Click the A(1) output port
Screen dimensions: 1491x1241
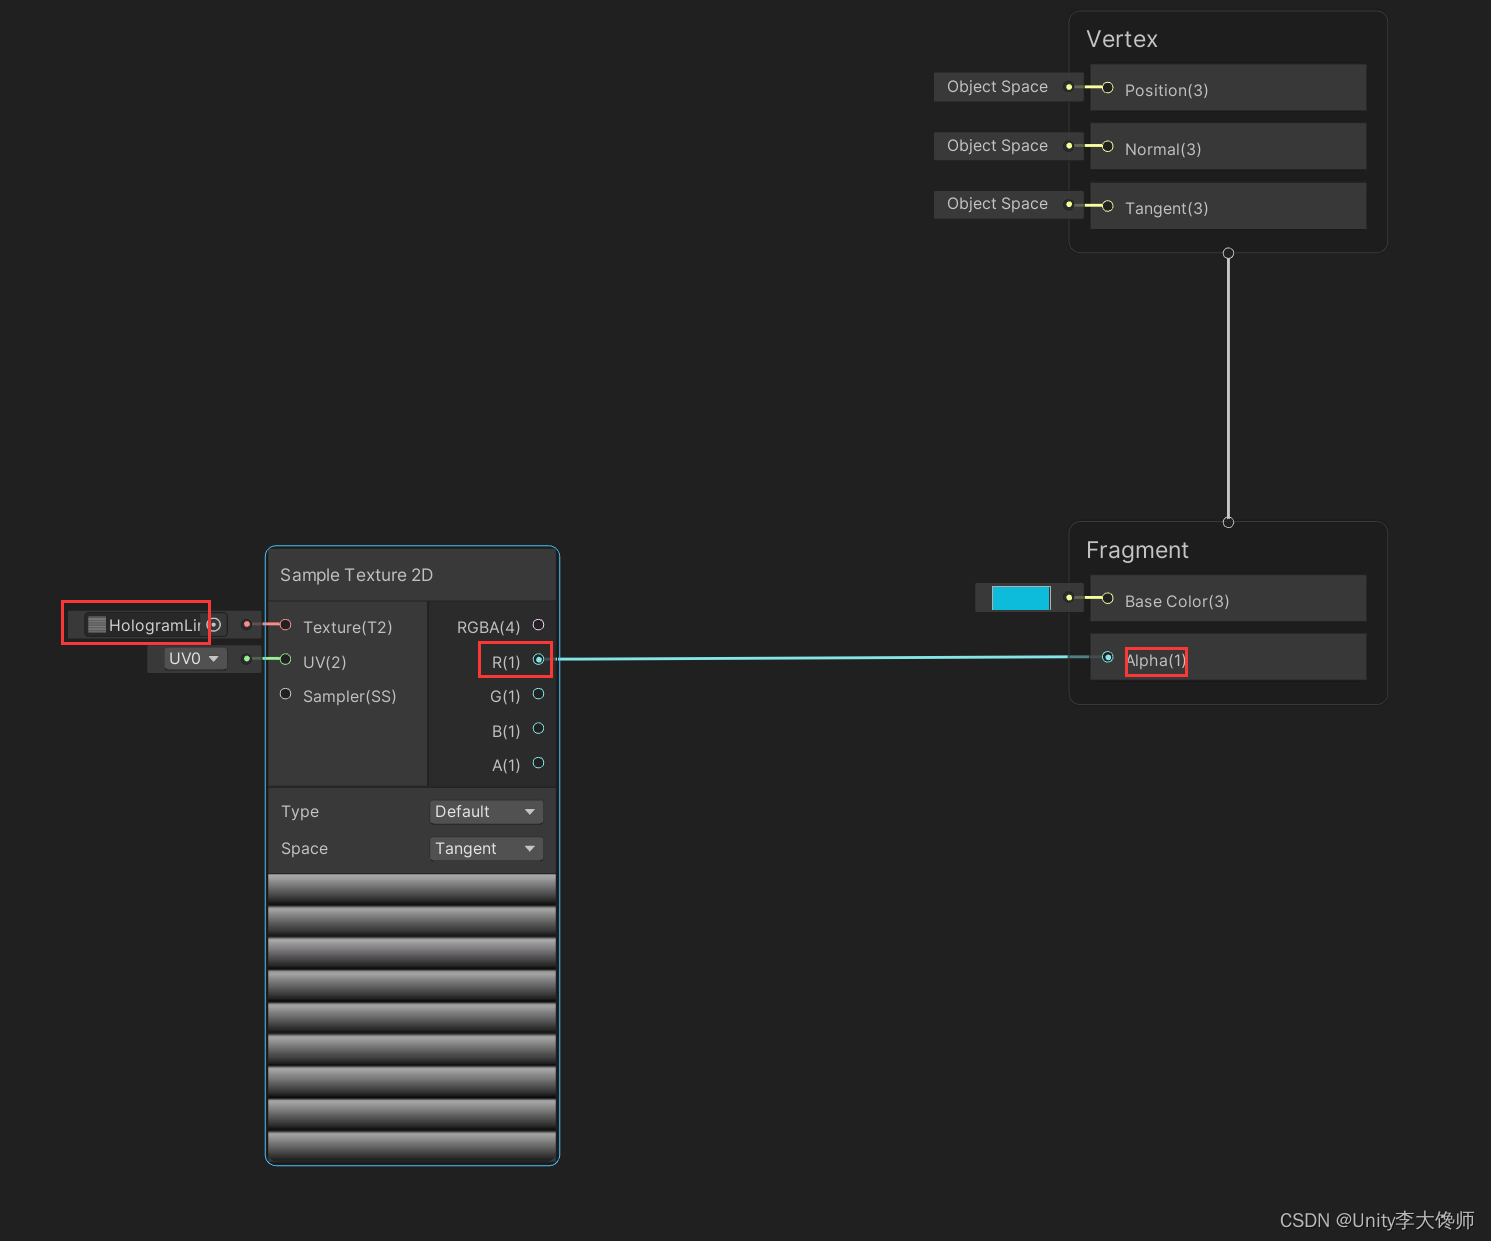[x=538, y=763]
